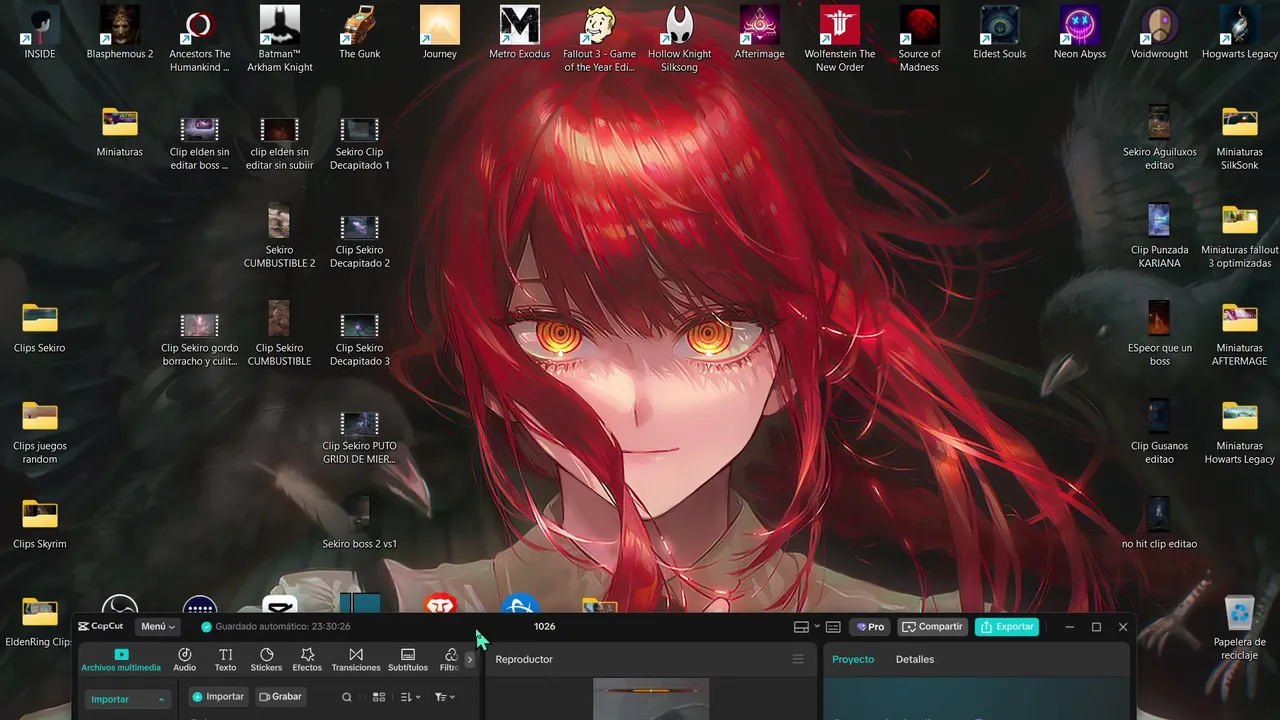
Task: Select the Clips Sekiro folder
Action: click(x=40, y=328)
